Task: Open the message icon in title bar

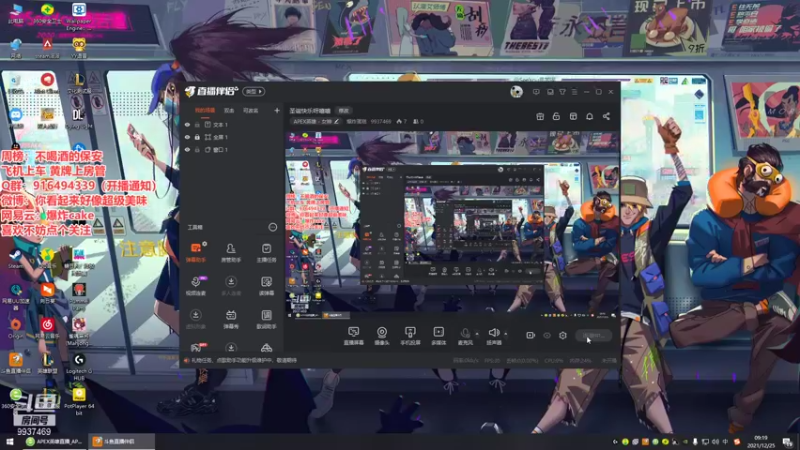Action: click(536, 92)
